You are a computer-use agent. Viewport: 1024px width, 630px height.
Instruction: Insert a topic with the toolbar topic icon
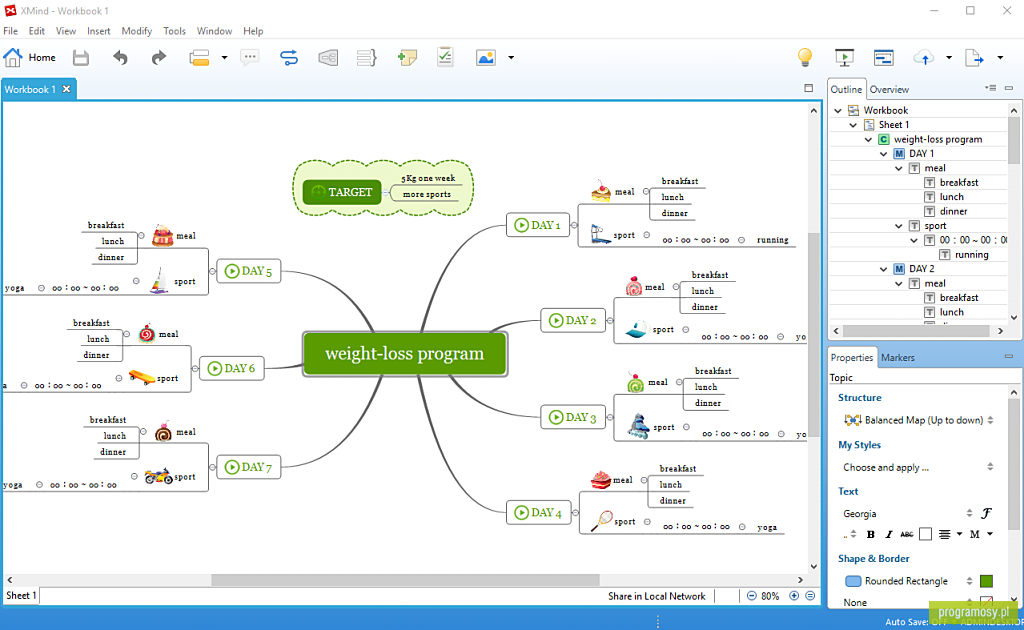click(x=199, y=57)
